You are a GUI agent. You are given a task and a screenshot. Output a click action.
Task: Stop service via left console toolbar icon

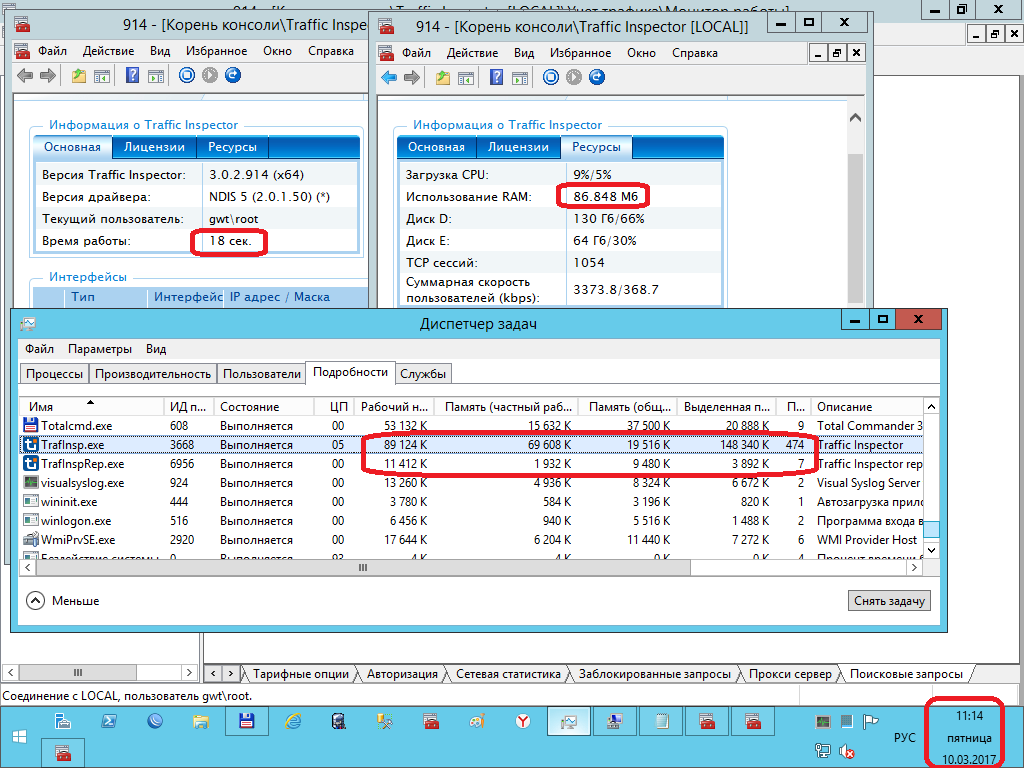[x=187, y=76]
